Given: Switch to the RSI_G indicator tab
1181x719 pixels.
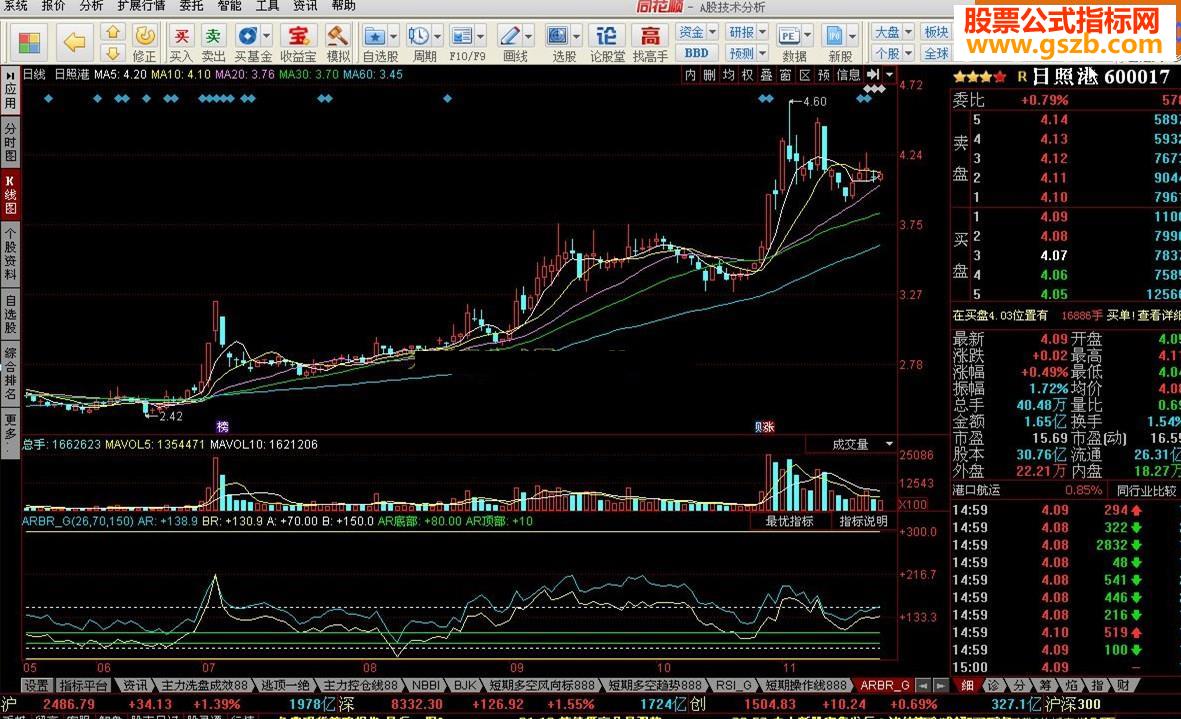Looking at the screenshot, I should (733, 685).
